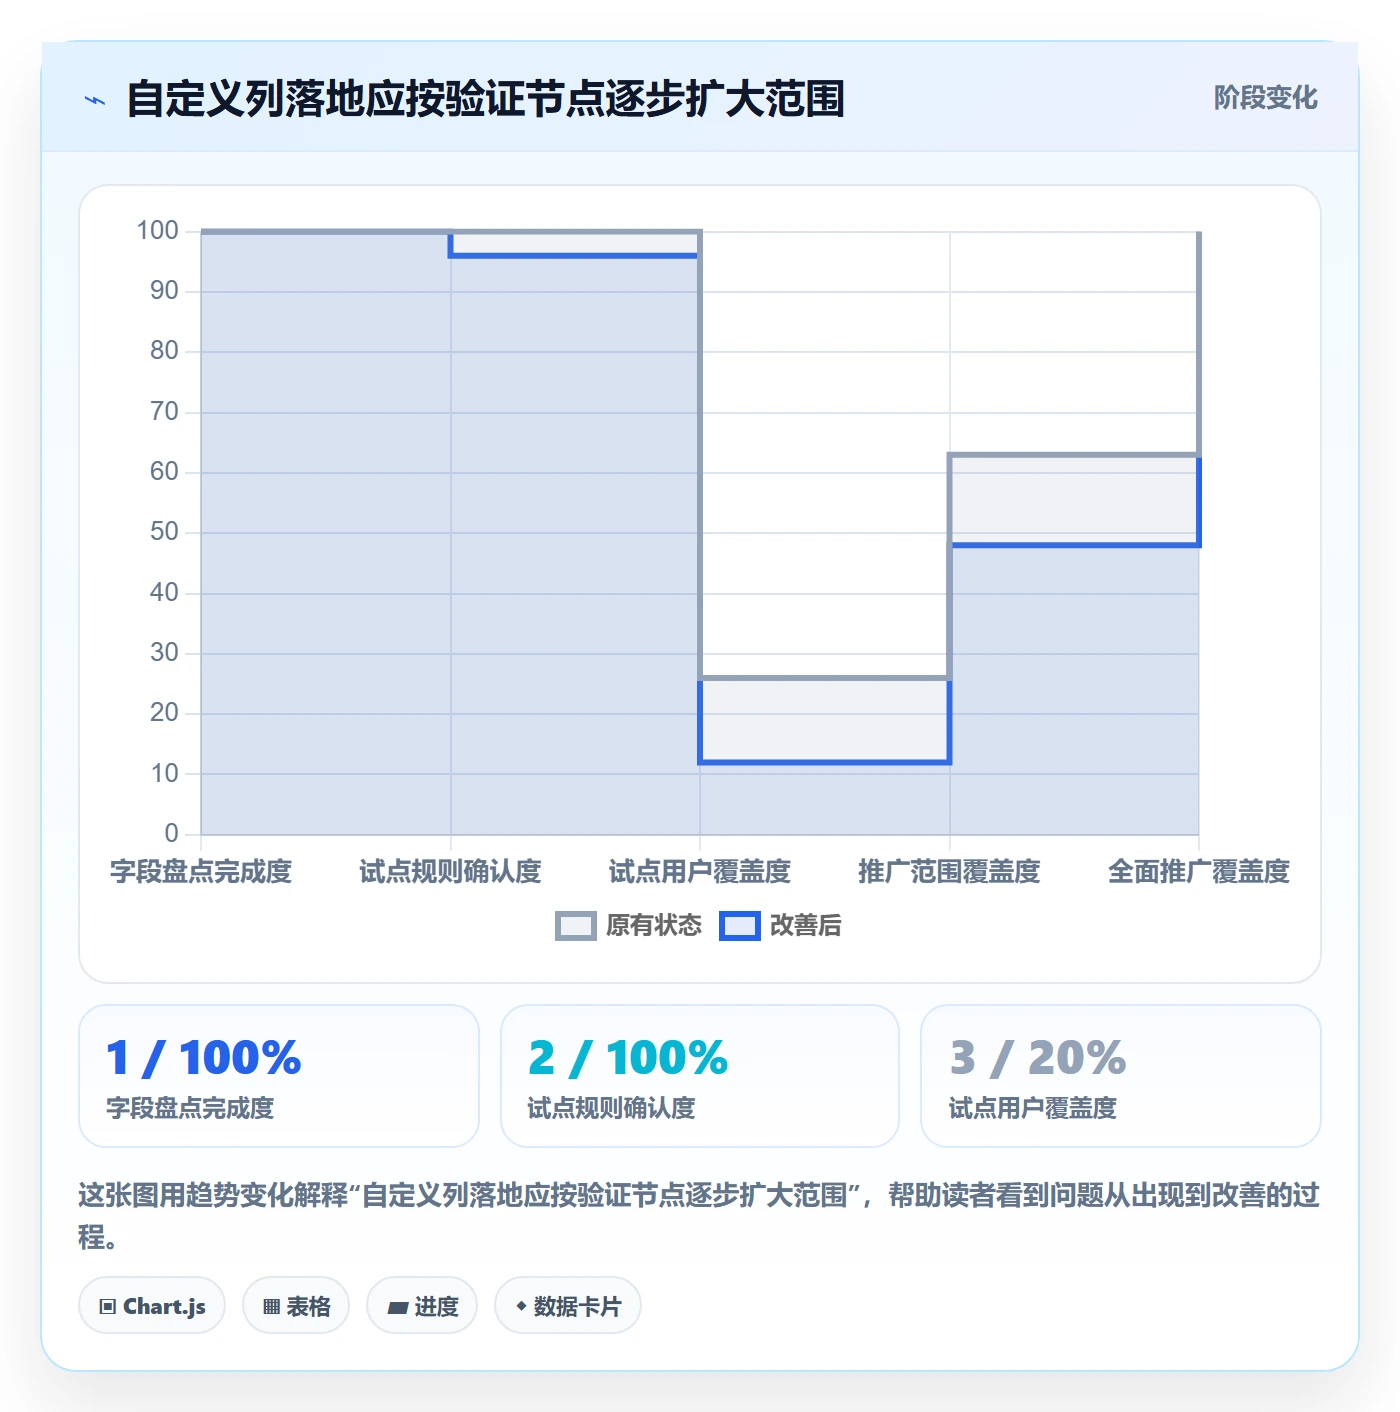Click the 试点规则确认度 x-axis label
This screenshot has height=1412, width=1400.
tap(450, 872)
